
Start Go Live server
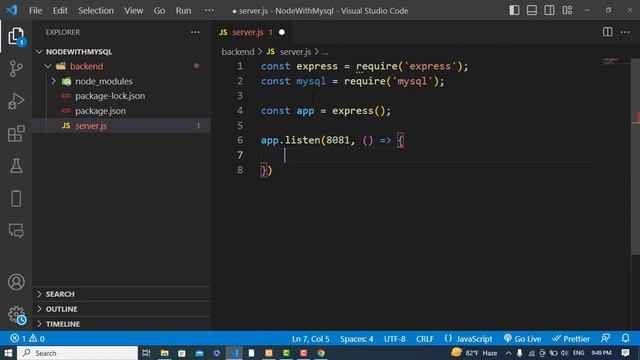point(522,339)
